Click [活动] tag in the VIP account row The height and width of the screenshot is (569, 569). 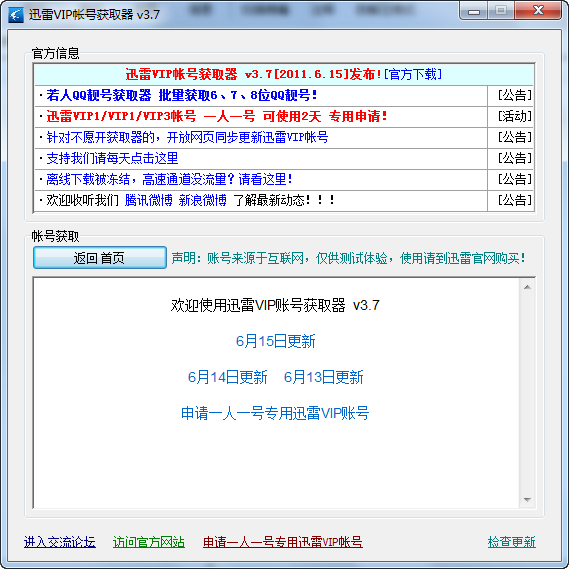(x=515, y=116)
